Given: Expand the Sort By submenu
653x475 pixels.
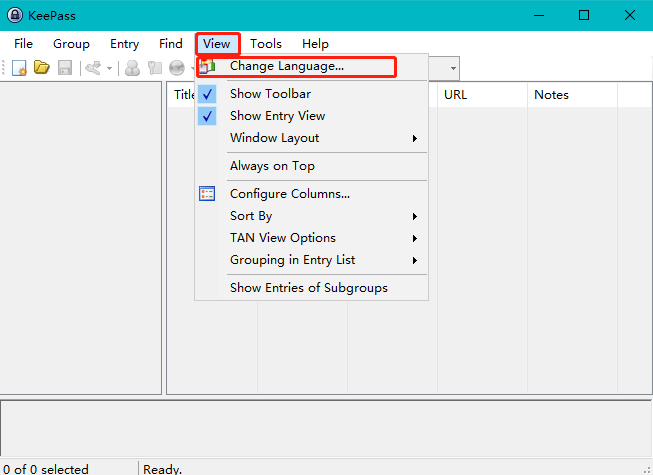Looking at the screenshot, I should pyautogui.click(x=312, y=216).
